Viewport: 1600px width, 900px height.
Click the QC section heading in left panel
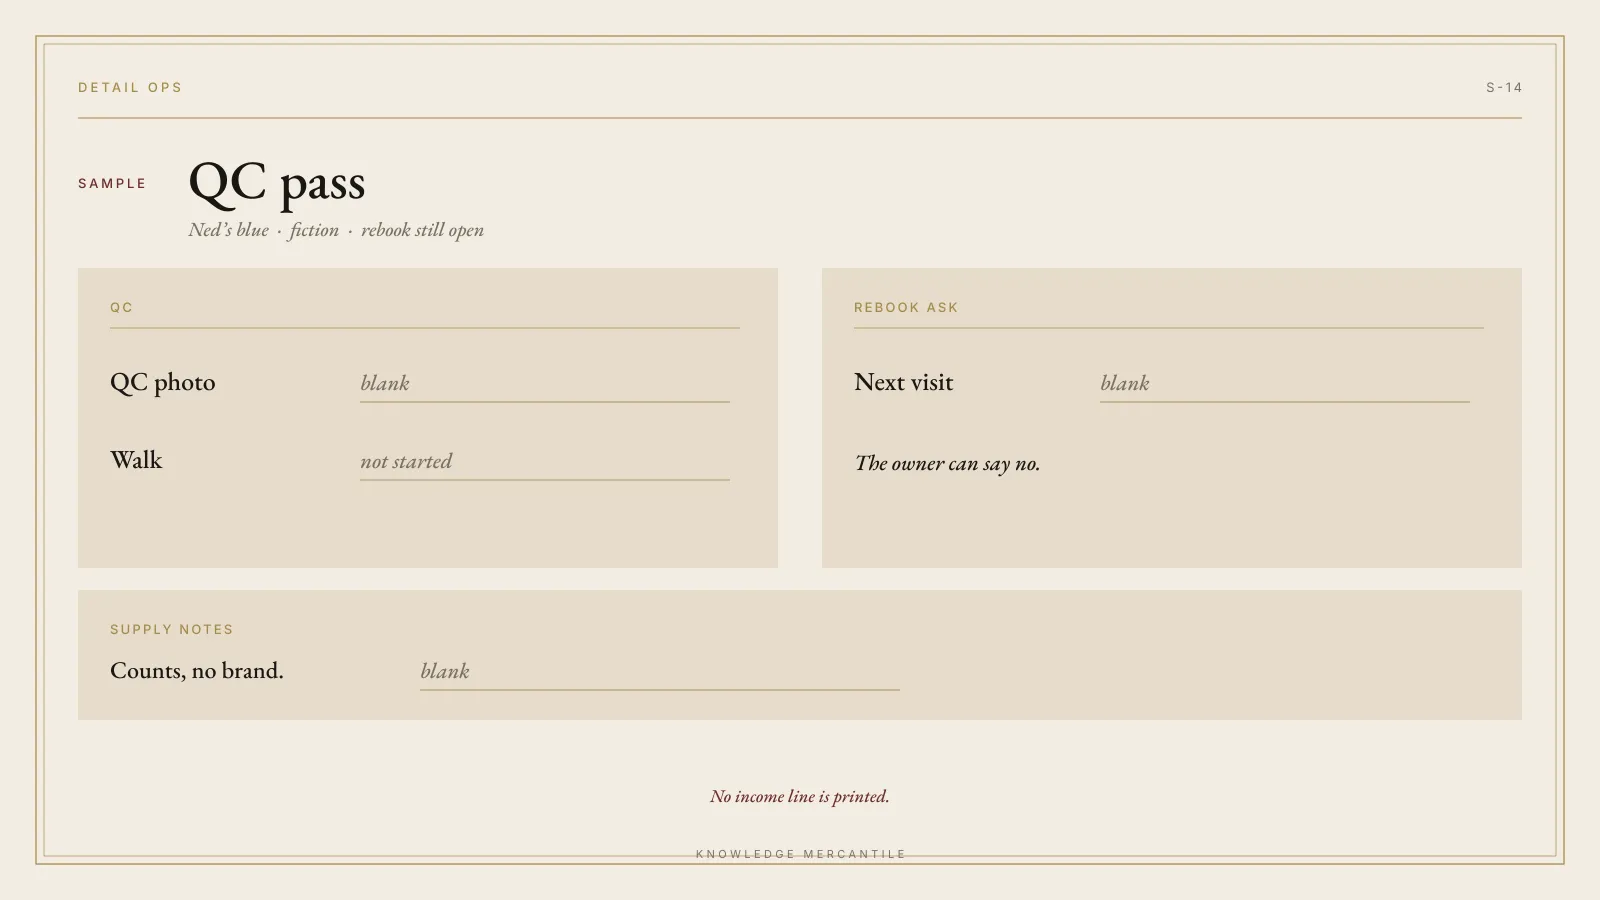click(121, 307)
